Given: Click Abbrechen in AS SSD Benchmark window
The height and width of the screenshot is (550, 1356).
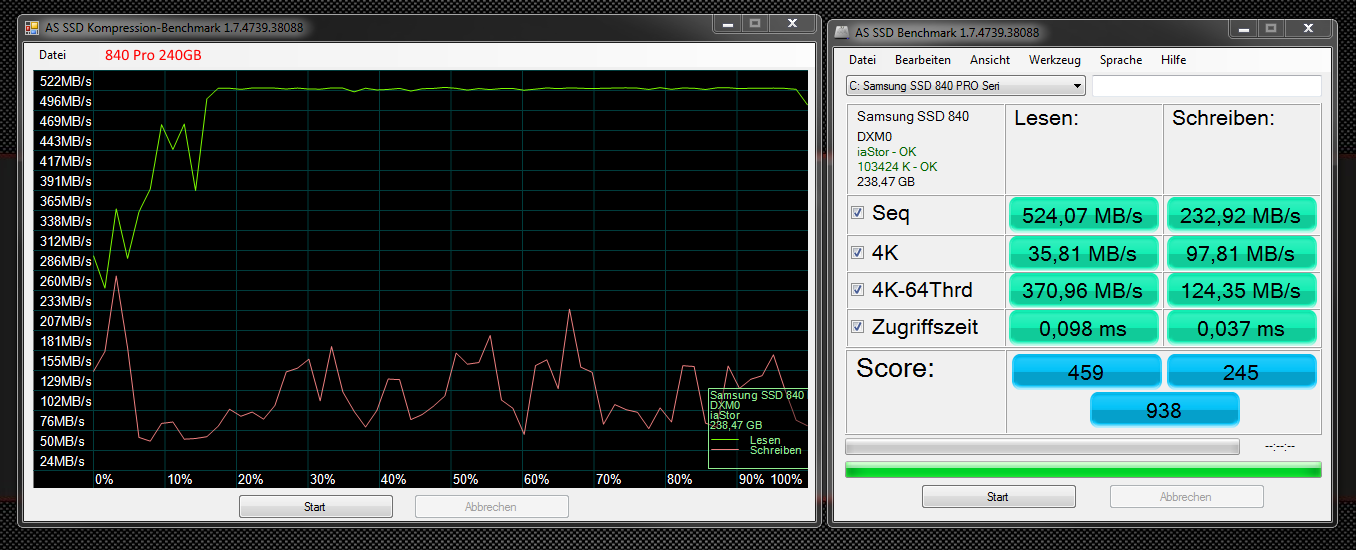Looking at the screenshot, I should pyautogui.click(x=1186, y=497).
